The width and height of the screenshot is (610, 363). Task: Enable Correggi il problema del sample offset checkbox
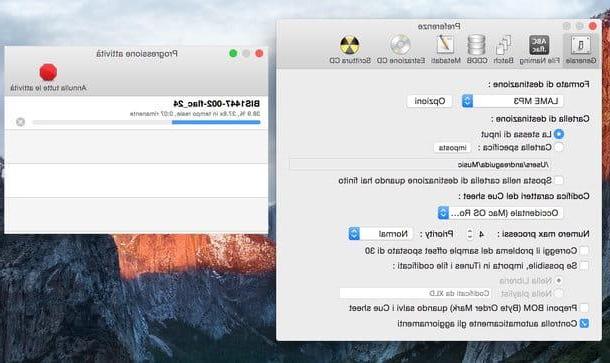584,251
